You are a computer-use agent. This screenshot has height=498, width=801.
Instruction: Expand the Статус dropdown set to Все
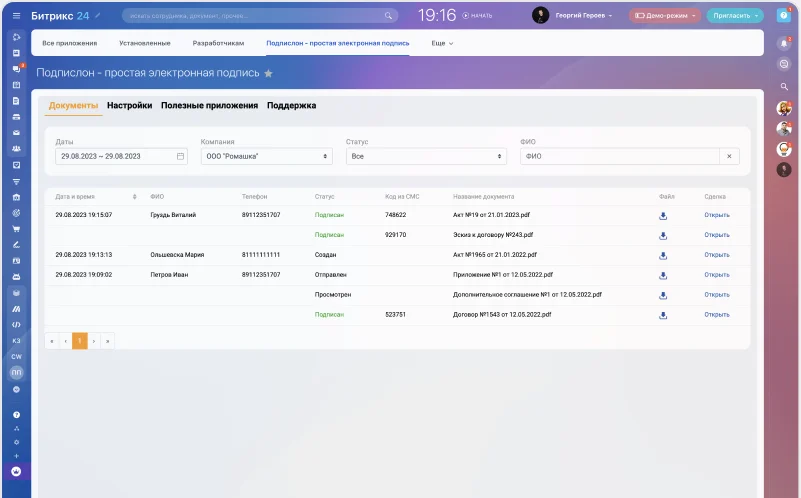click(x=426, y=156)
